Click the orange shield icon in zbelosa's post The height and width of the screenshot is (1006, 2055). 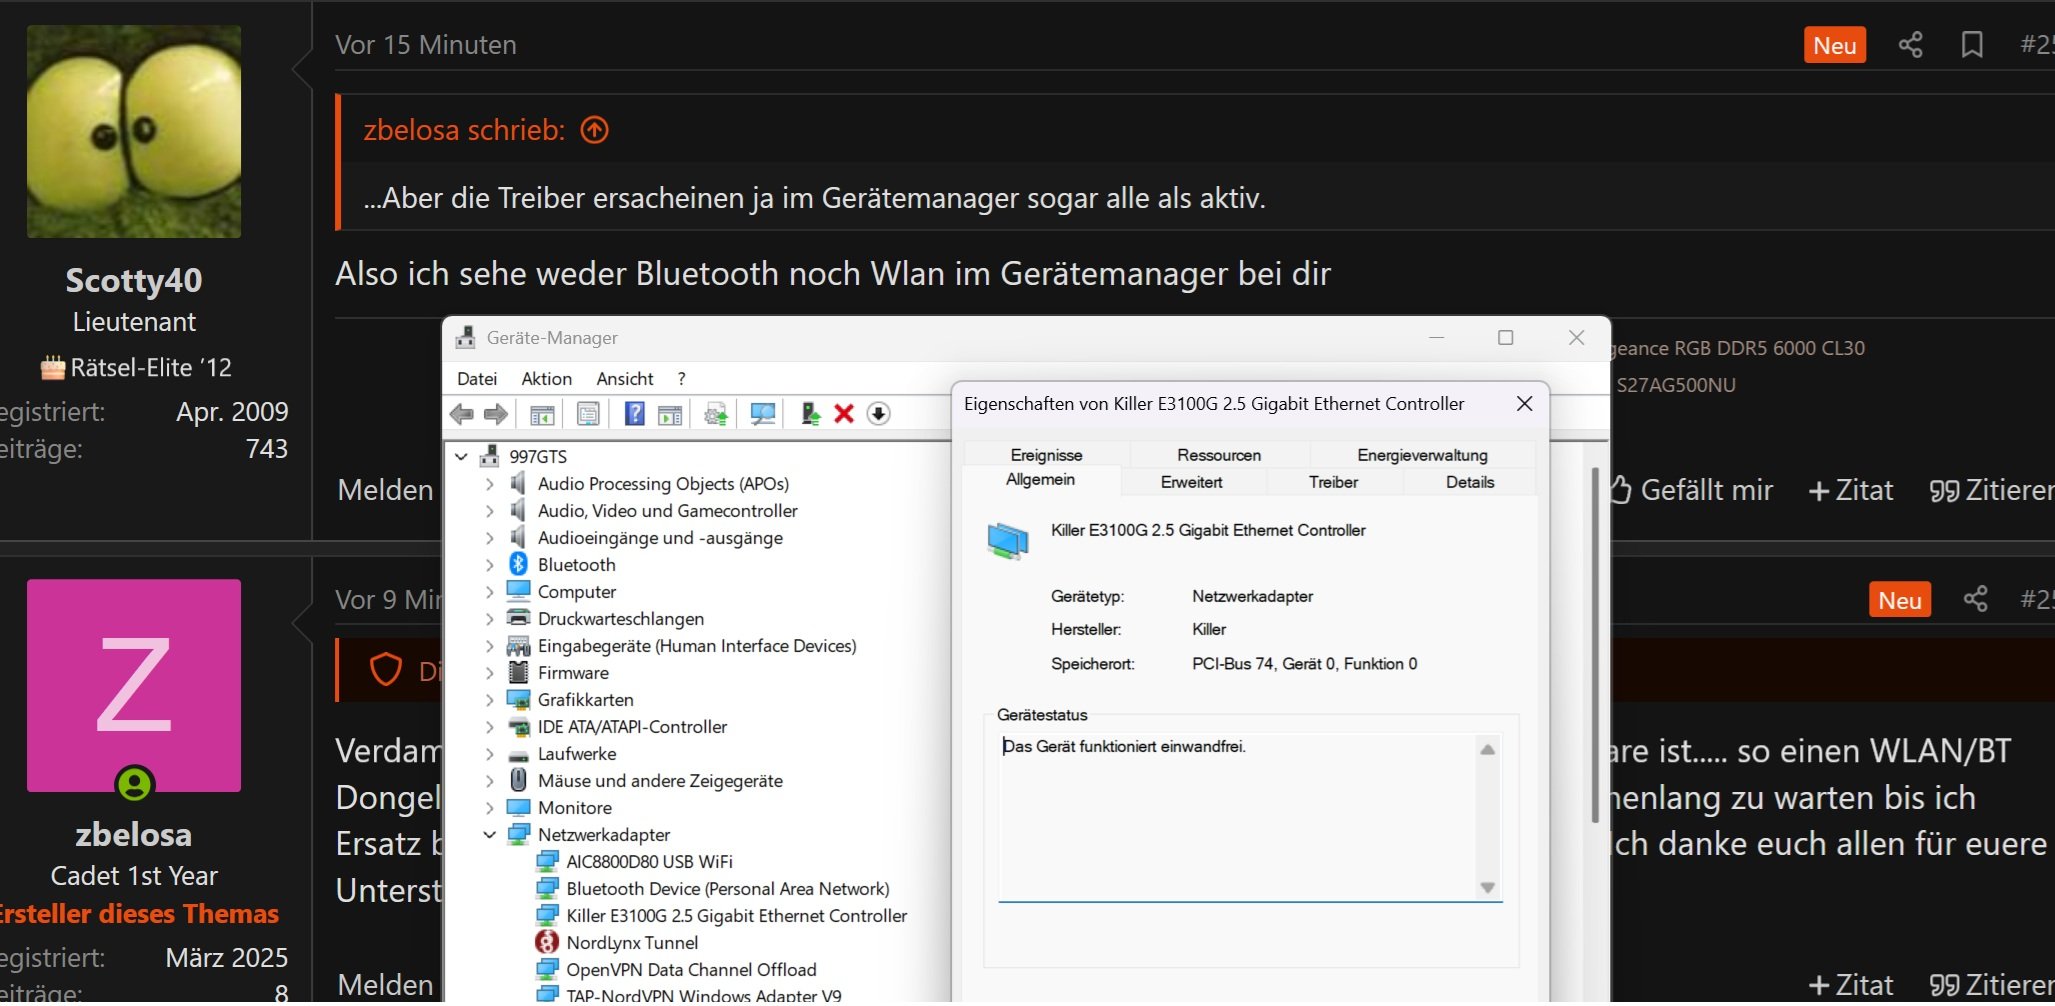pyautogui.click(x=386, y=669)
